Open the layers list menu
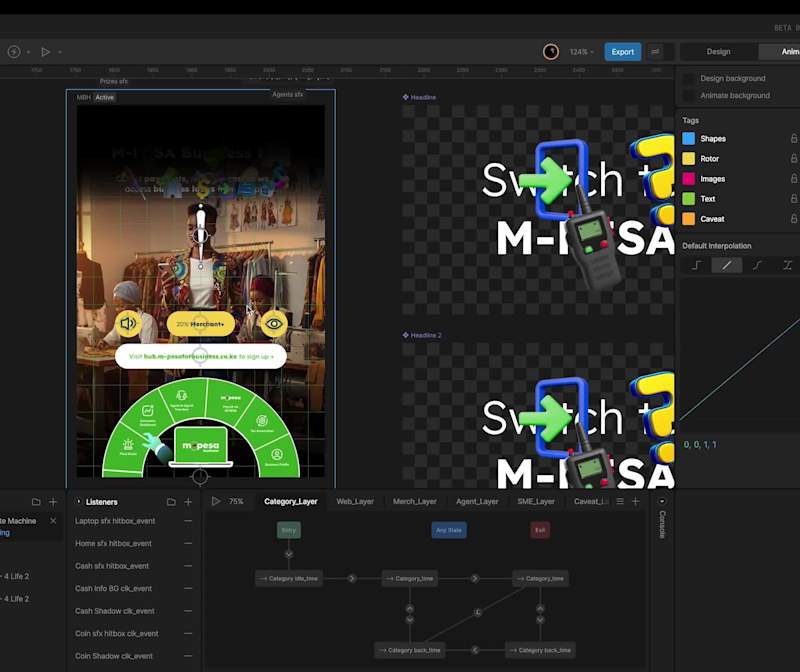Viewport: 800px width, 672px height. tap(619, 502)
